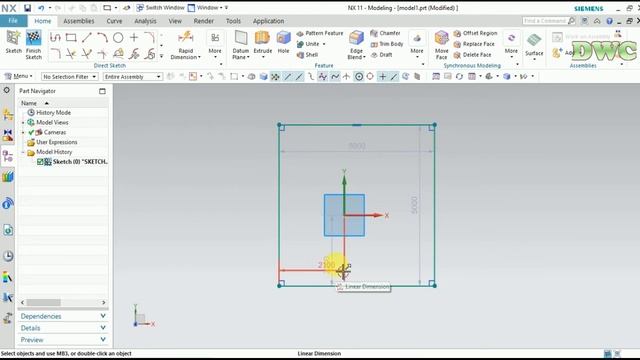This screenshot has height=360, width=640.
Task: Expand the Unite dropdown arrow
Action: tap(324, 44)
